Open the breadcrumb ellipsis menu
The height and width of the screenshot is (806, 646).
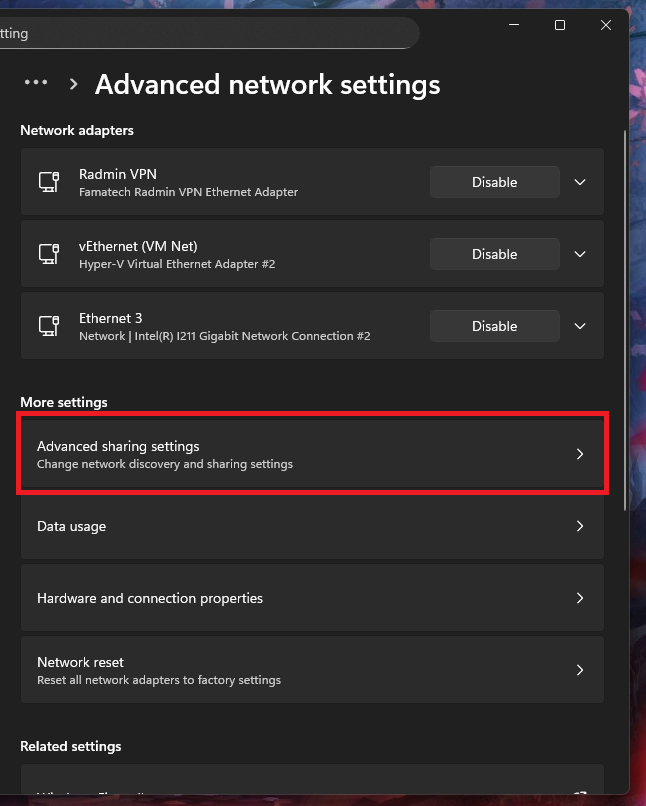pos(36,84)
